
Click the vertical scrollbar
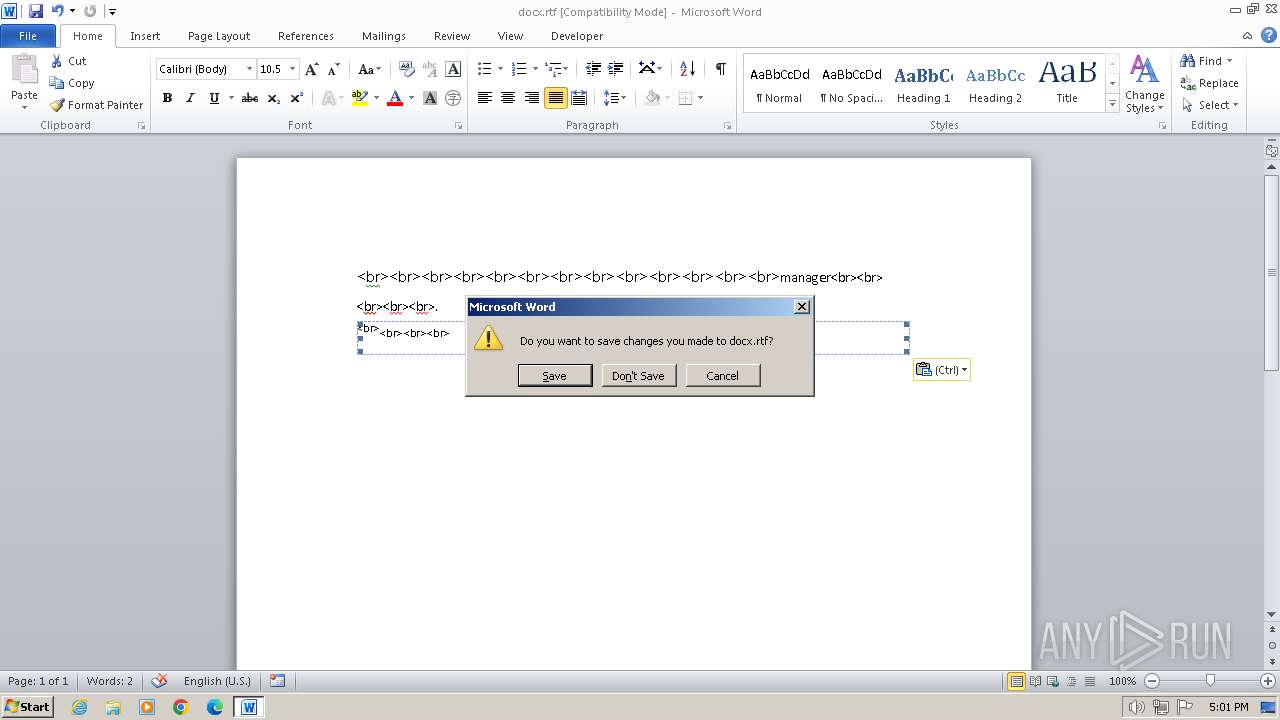pyautogui.click(x=1271, y=272)
